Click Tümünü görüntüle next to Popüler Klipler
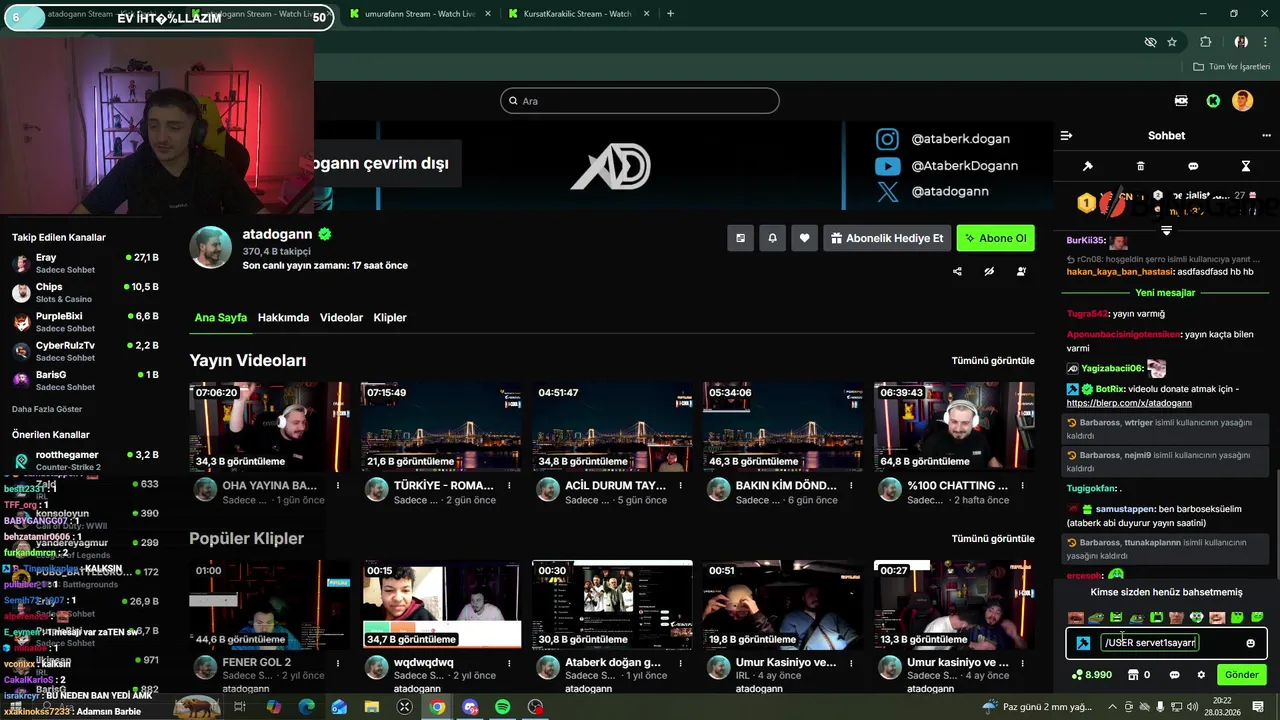 pyautogui.click(x=993, y=538)
